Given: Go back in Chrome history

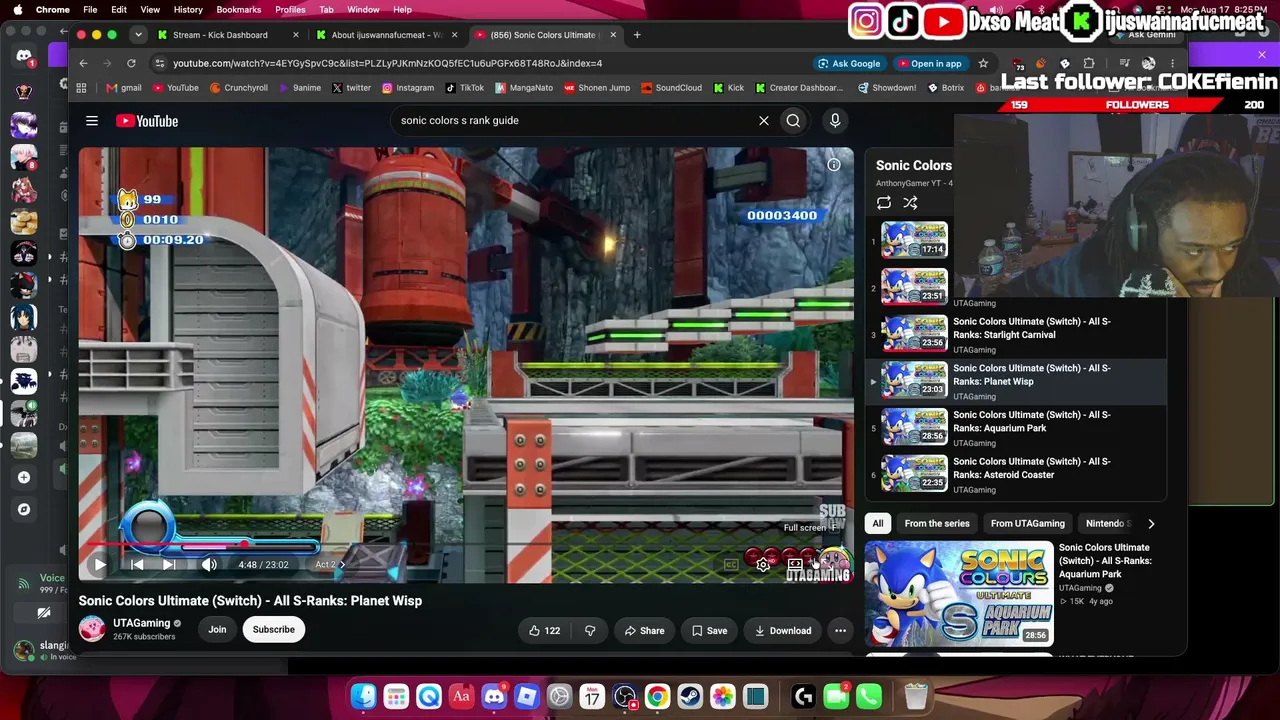Looking at the screenshot, I should pos(84,63).
